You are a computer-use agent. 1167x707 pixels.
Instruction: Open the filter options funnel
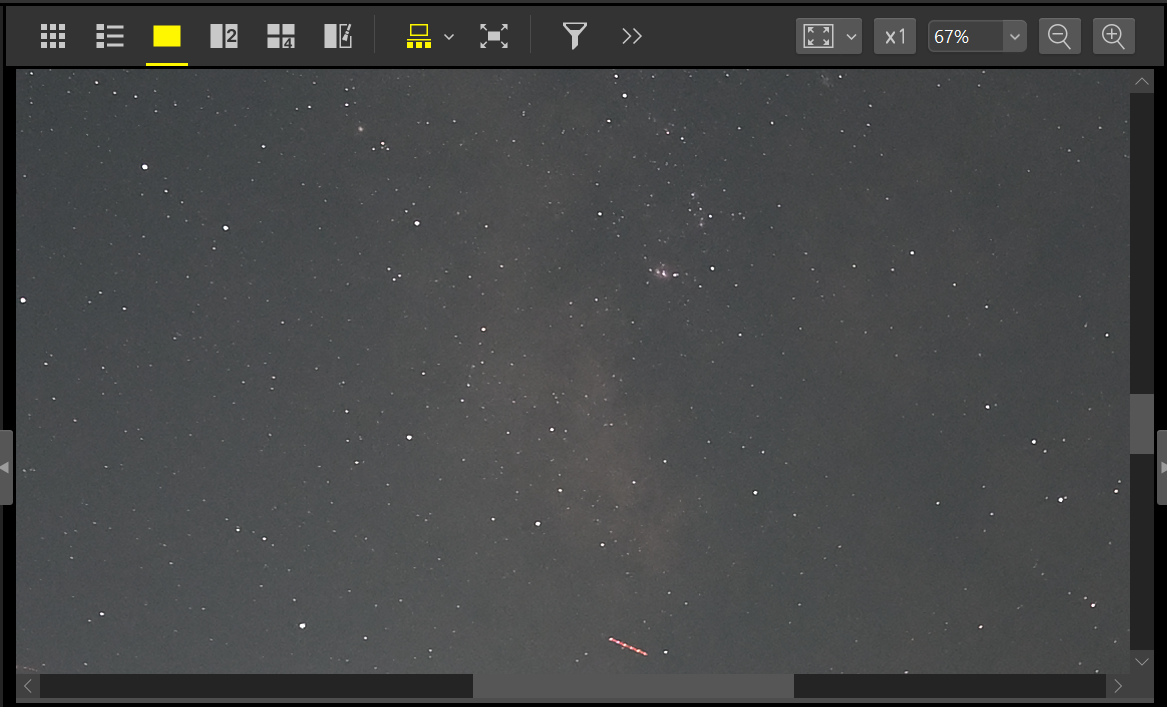coord(574,37)
